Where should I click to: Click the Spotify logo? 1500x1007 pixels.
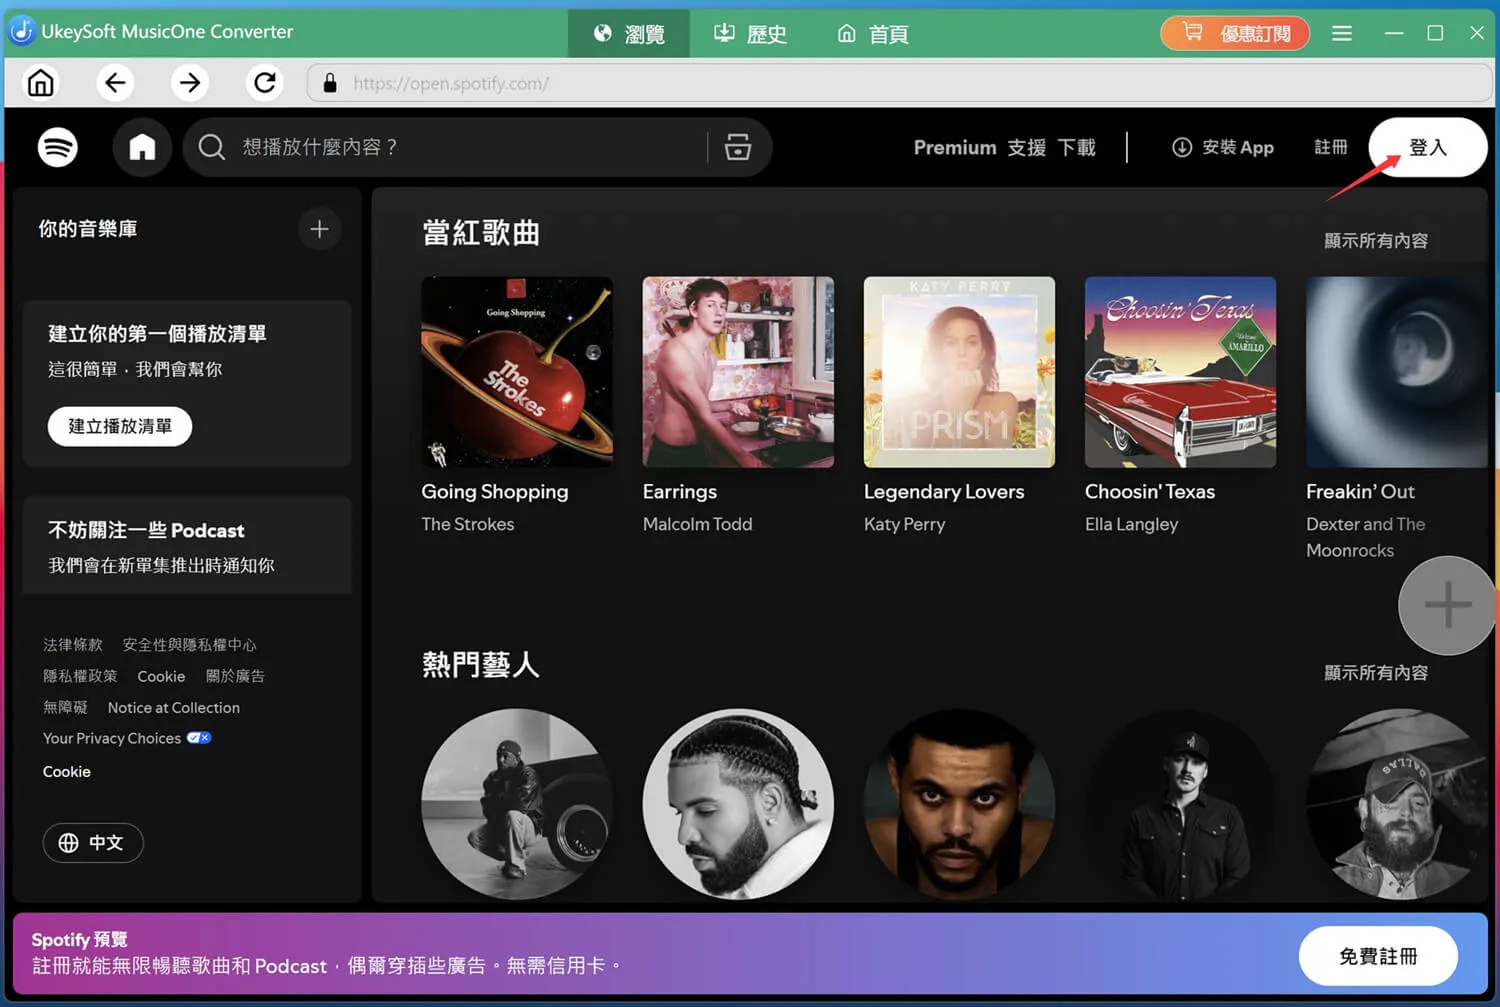58,148
